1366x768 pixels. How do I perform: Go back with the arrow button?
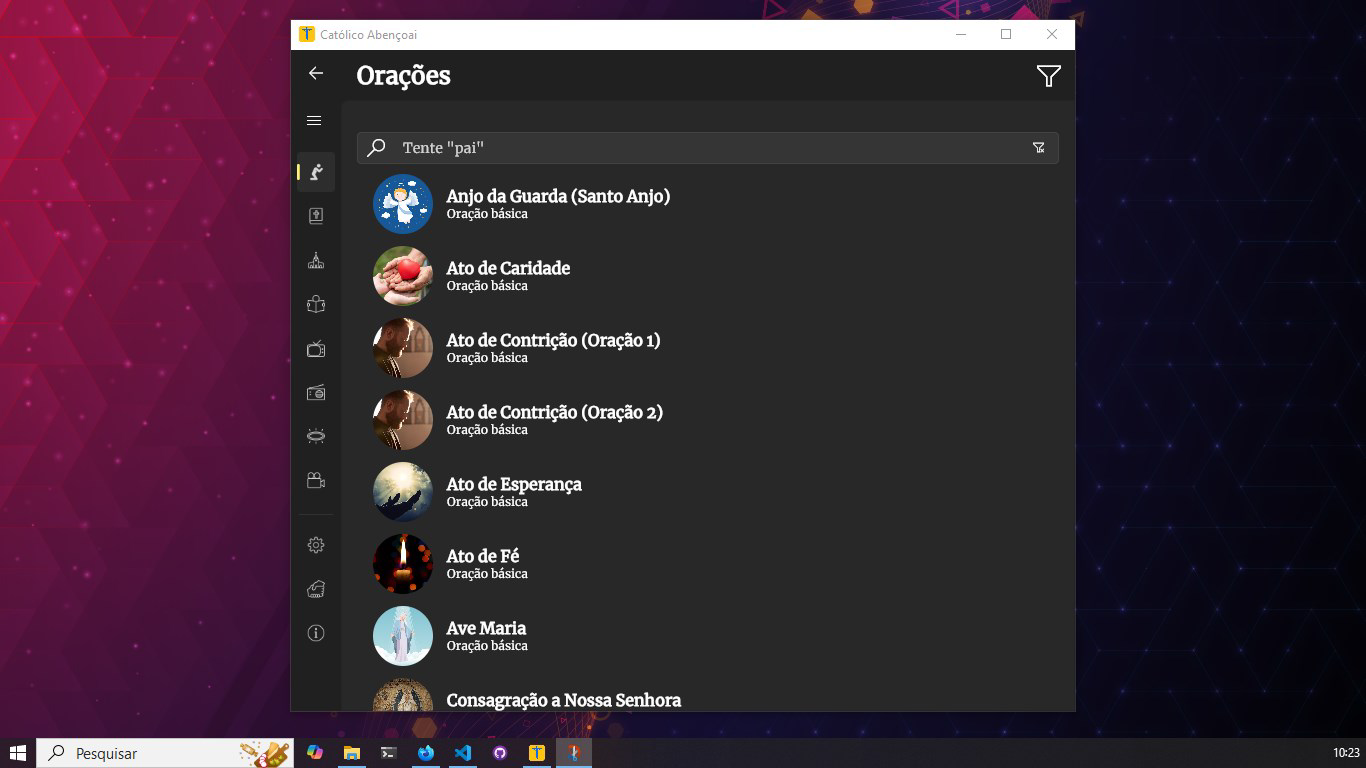(x=316, y=73)
